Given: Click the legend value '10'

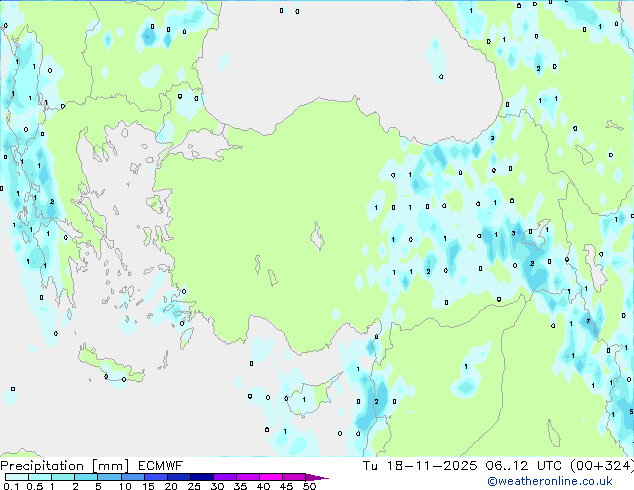Looking at the screenshot, I should click(125, 486).
